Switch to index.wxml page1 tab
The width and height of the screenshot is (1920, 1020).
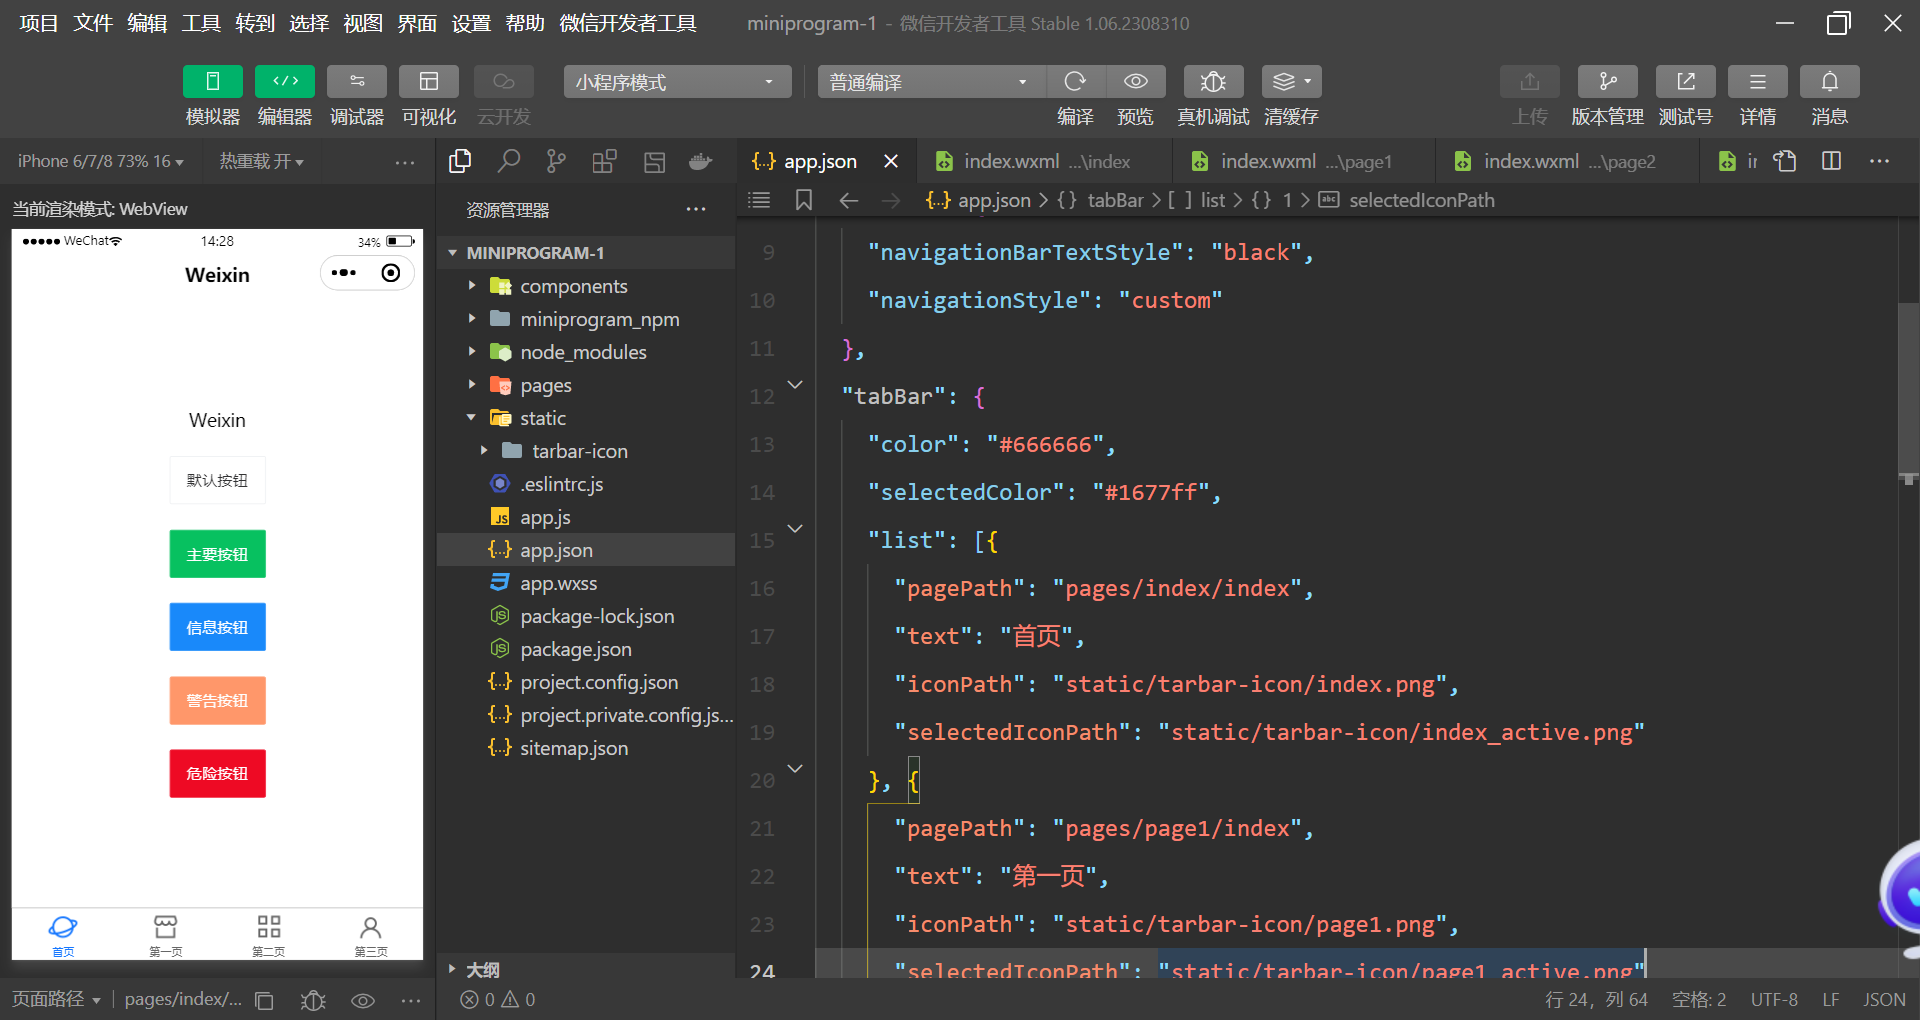click(x=1304, y=161)
